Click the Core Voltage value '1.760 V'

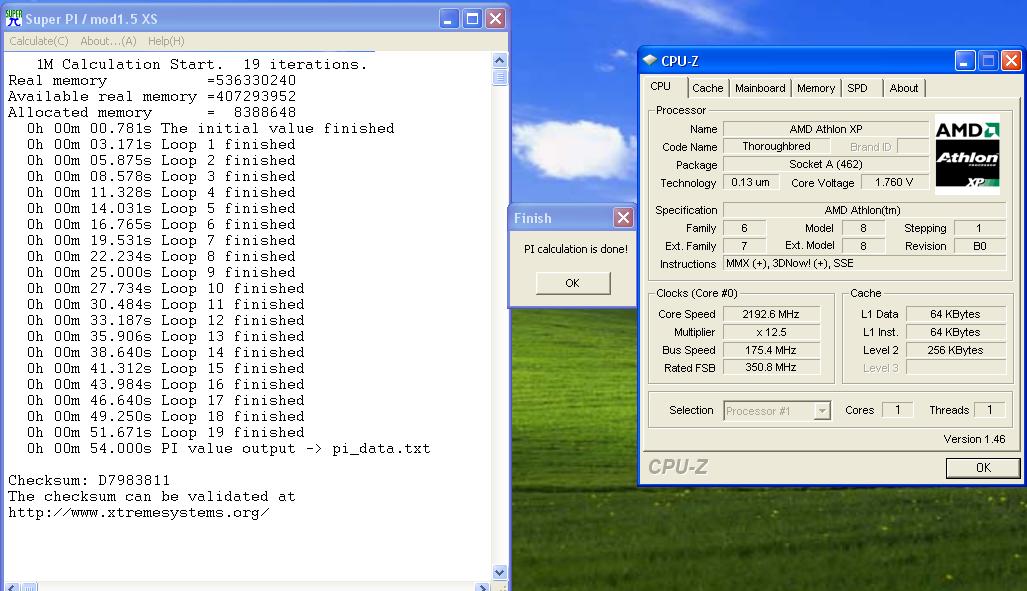pyautogui.click(x=894, y=182)
